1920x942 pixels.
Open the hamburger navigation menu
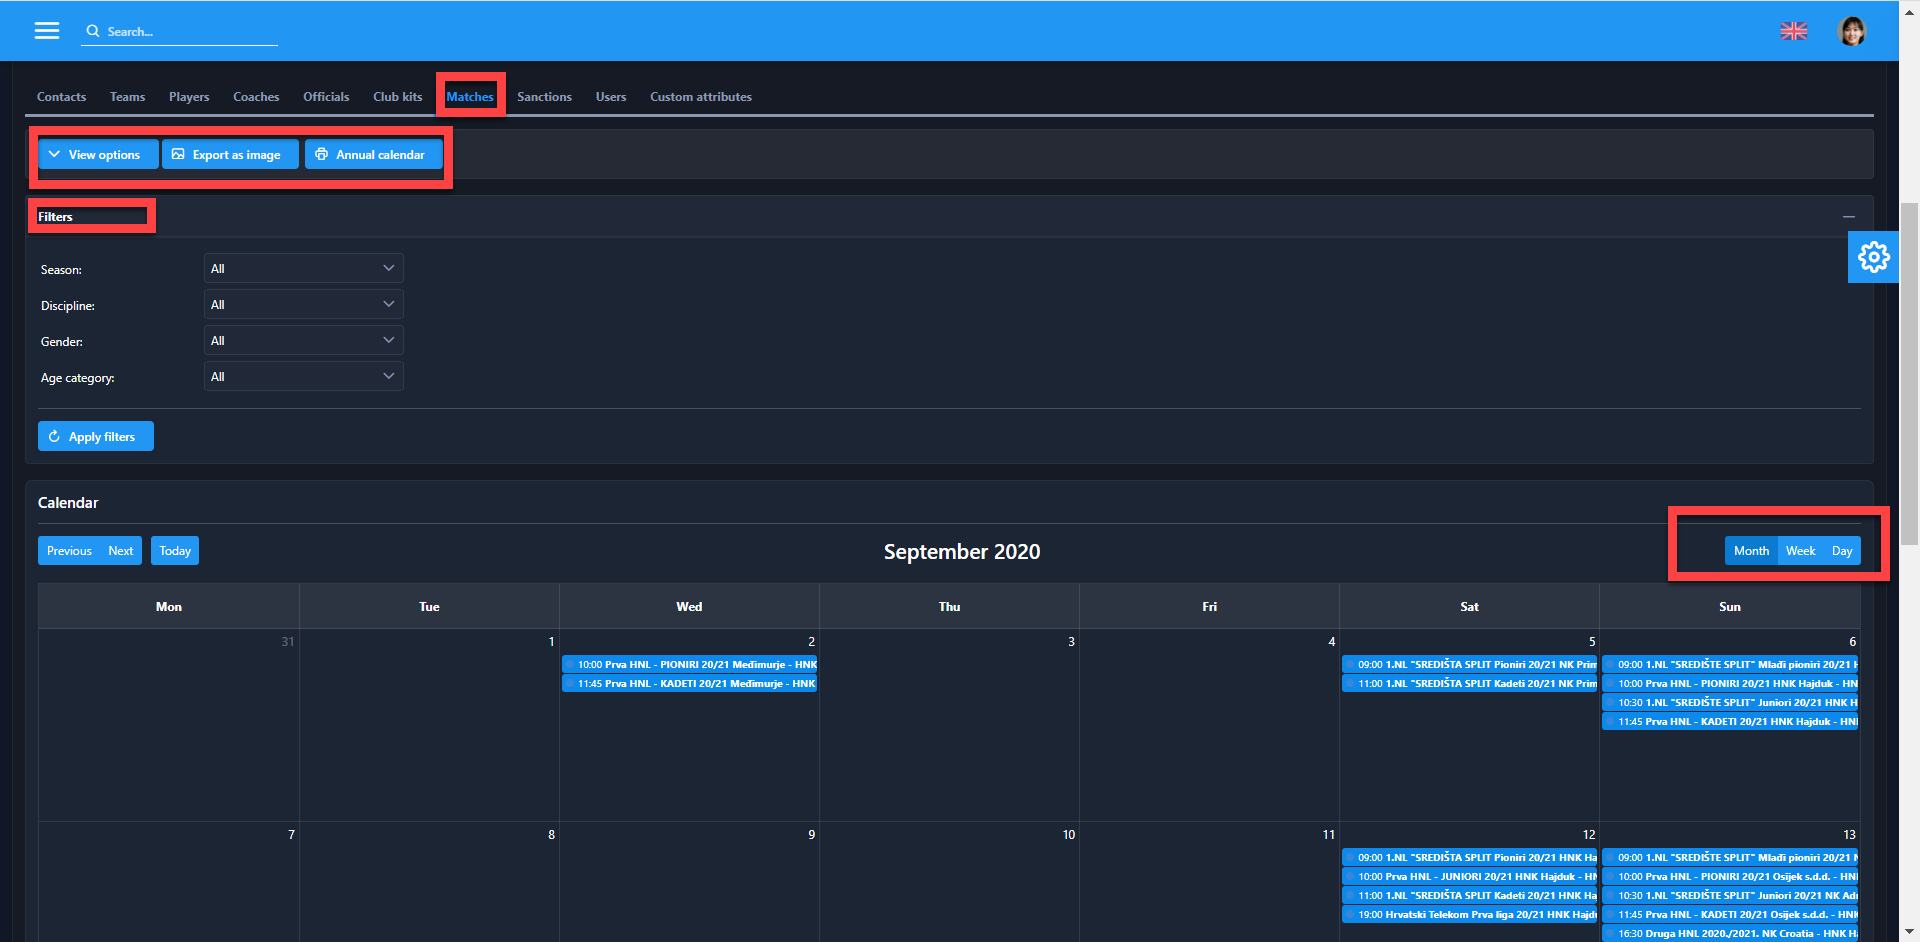pyautogui.click(x=47, y=31)
